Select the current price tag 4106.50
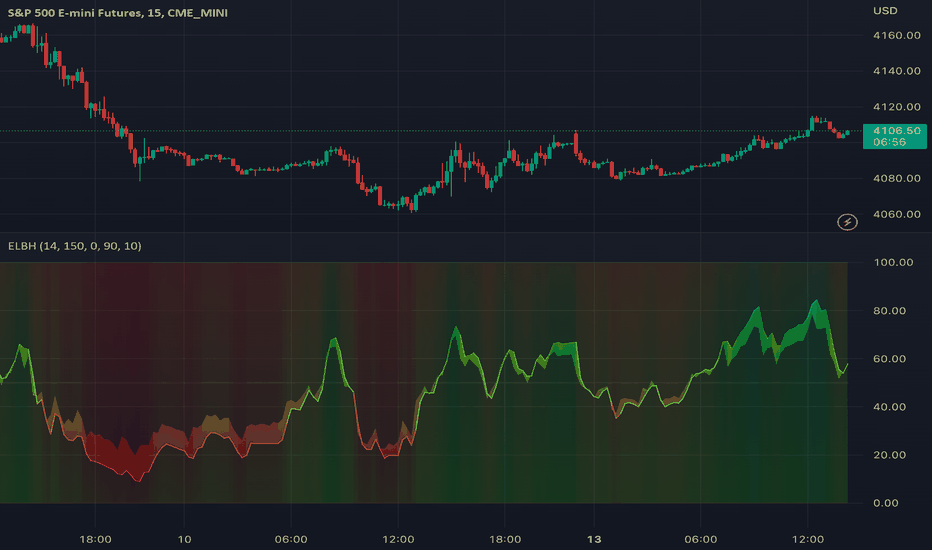Screen dimensions: 932x550 click(x=896, y=130)
